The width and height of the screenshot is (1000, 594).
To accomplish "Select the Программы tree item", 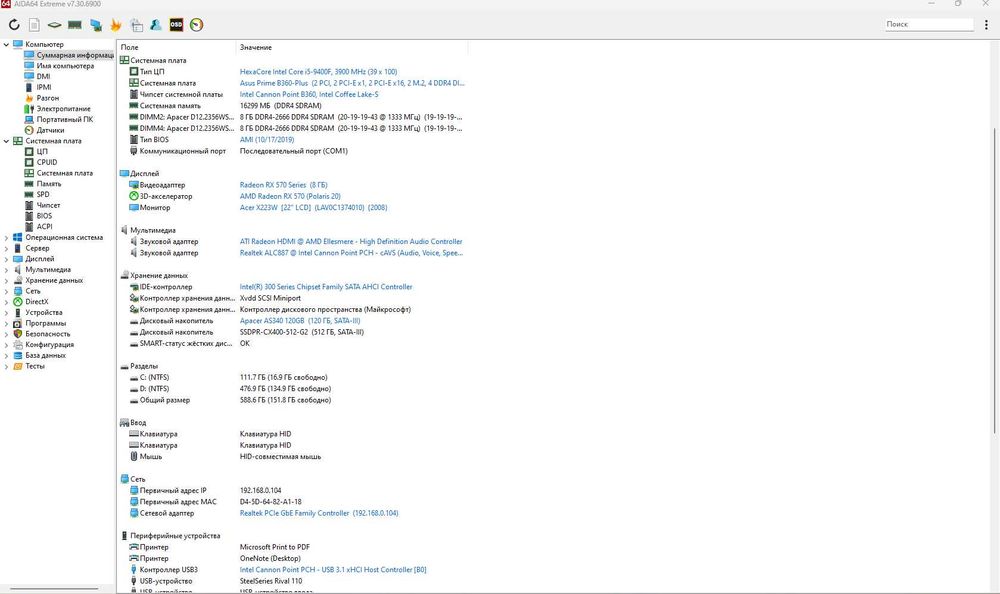I will (40, 323).
